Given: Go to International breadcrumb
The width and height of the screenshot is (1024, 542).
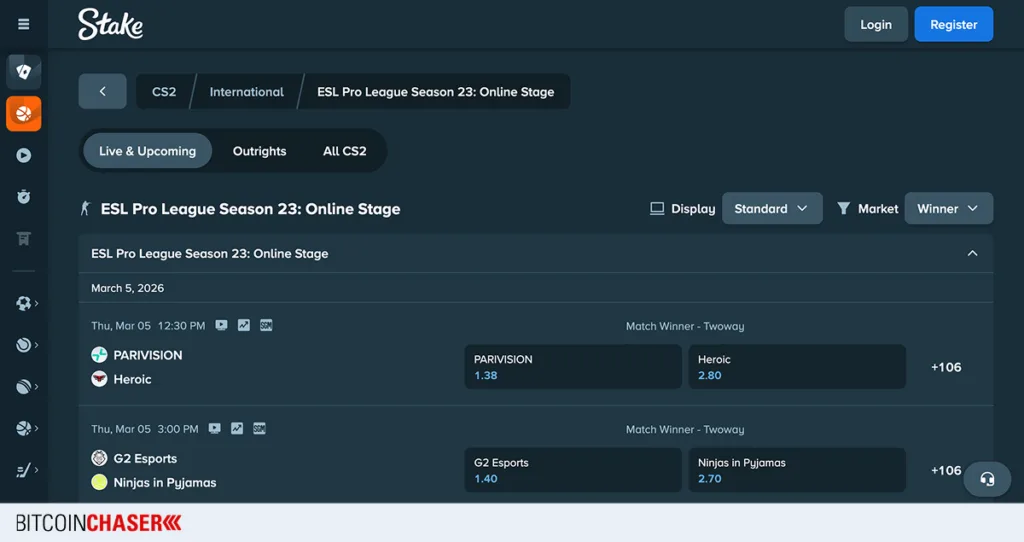Looking at the screenshot, I should click(x=246, y=91).
